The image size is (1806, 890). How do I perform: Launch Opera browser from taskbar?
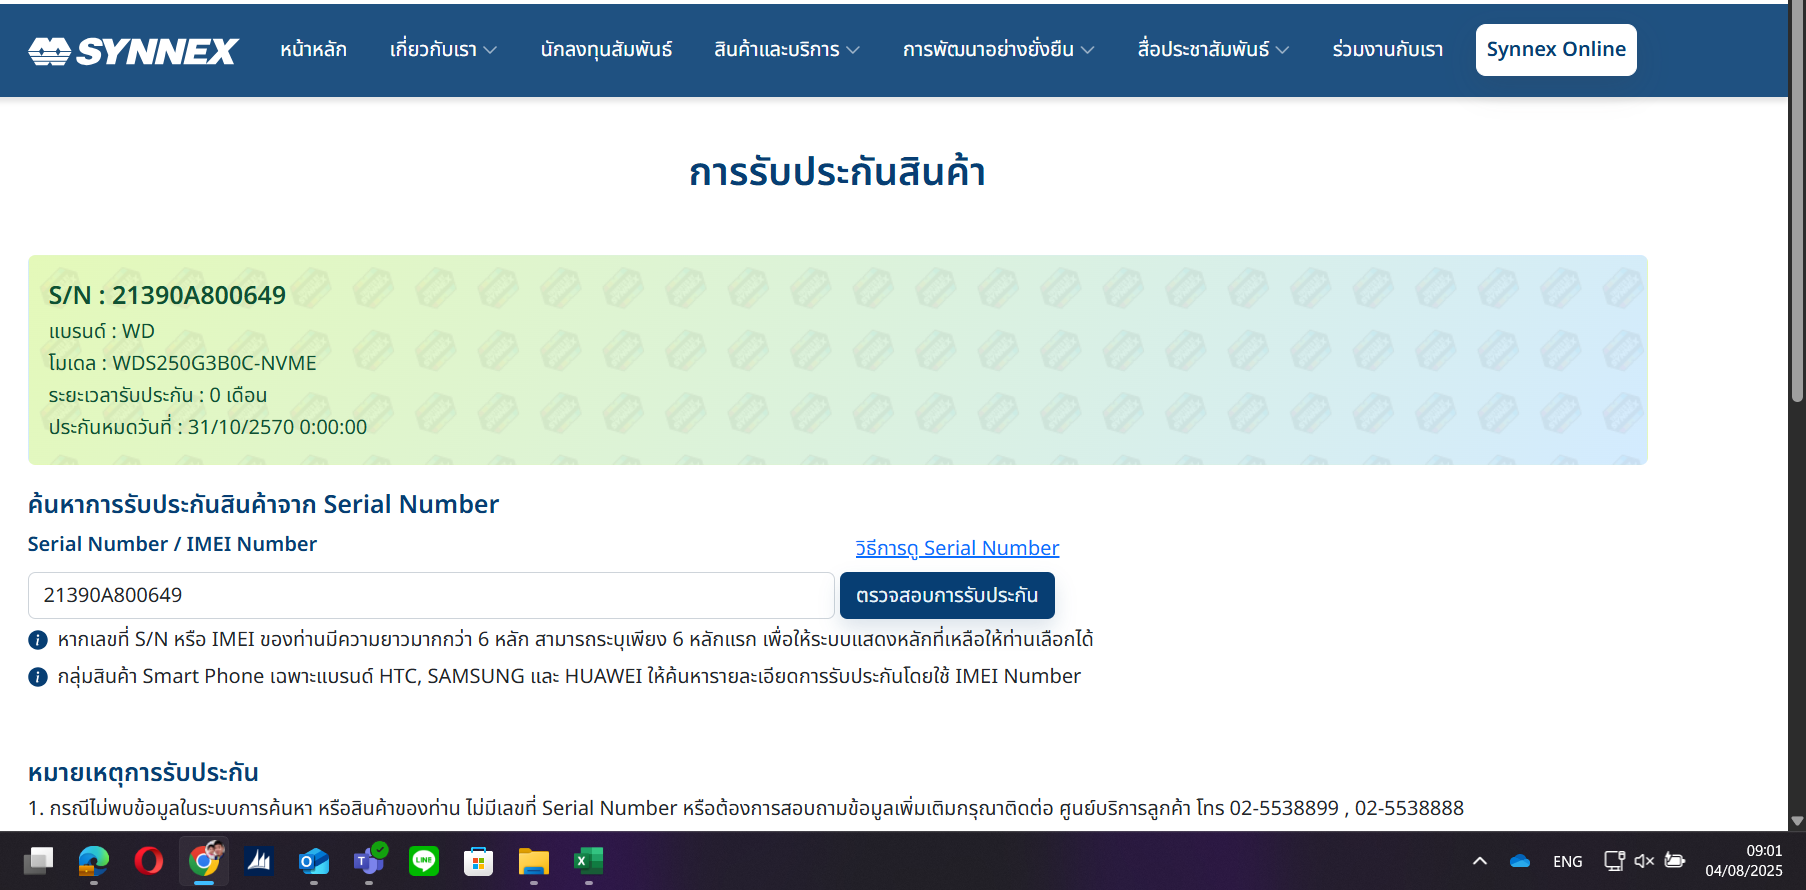pyautogui.click(x=149, y=861)
